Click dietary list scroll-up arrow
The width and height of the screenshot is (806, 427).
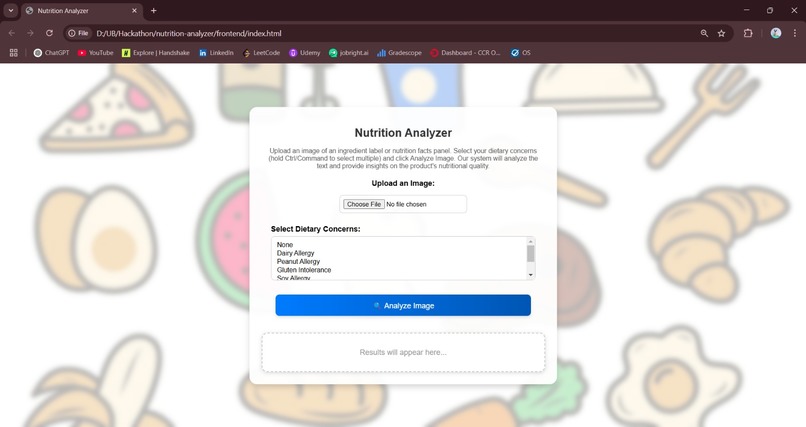click(530, 241)
